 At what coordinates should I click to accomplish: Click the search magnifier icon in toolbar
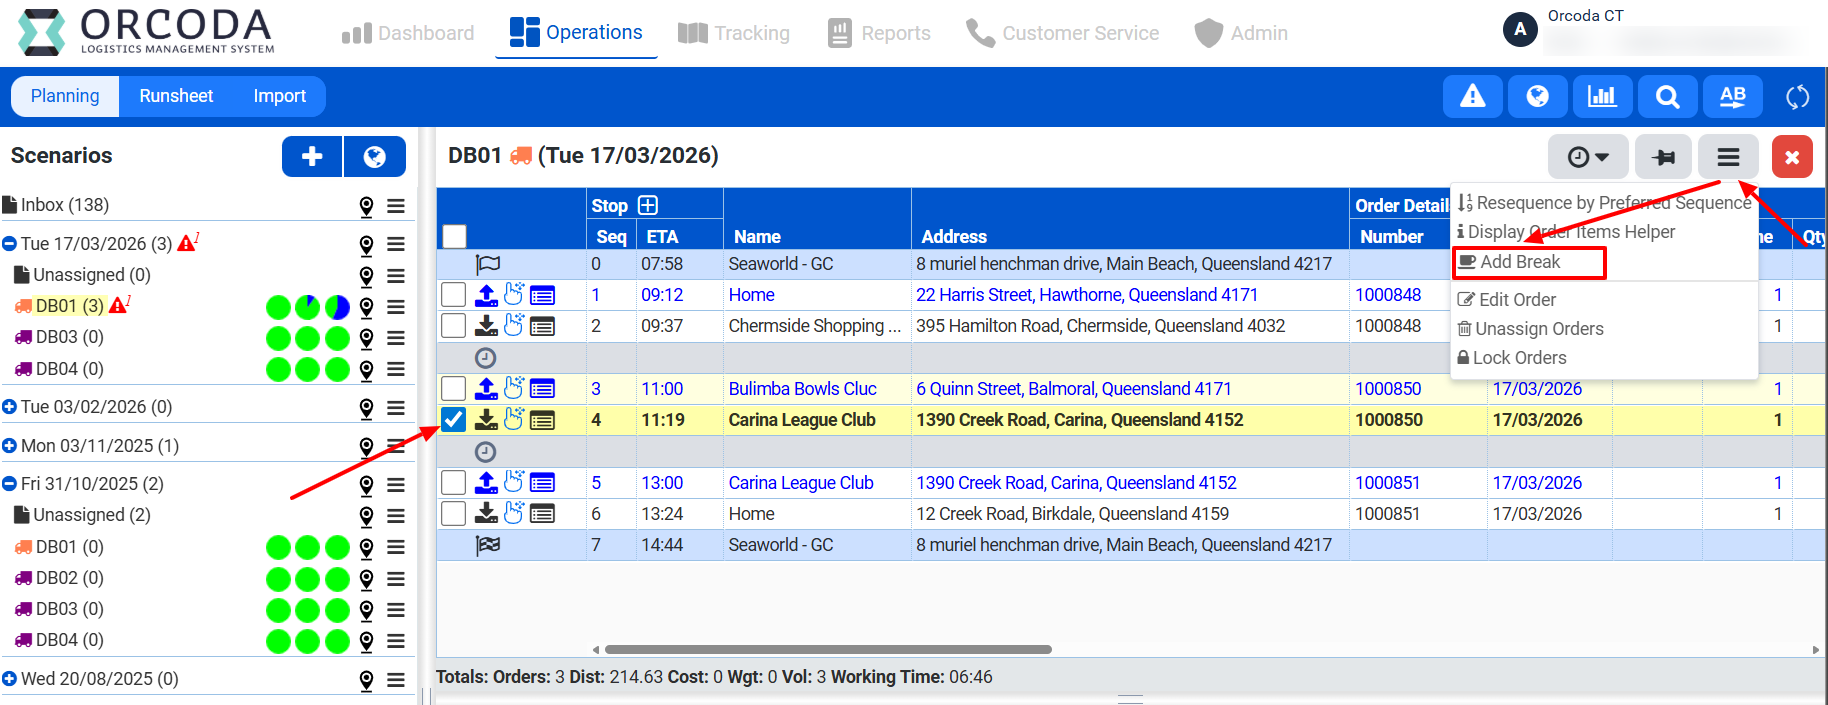click(1667, 97)
